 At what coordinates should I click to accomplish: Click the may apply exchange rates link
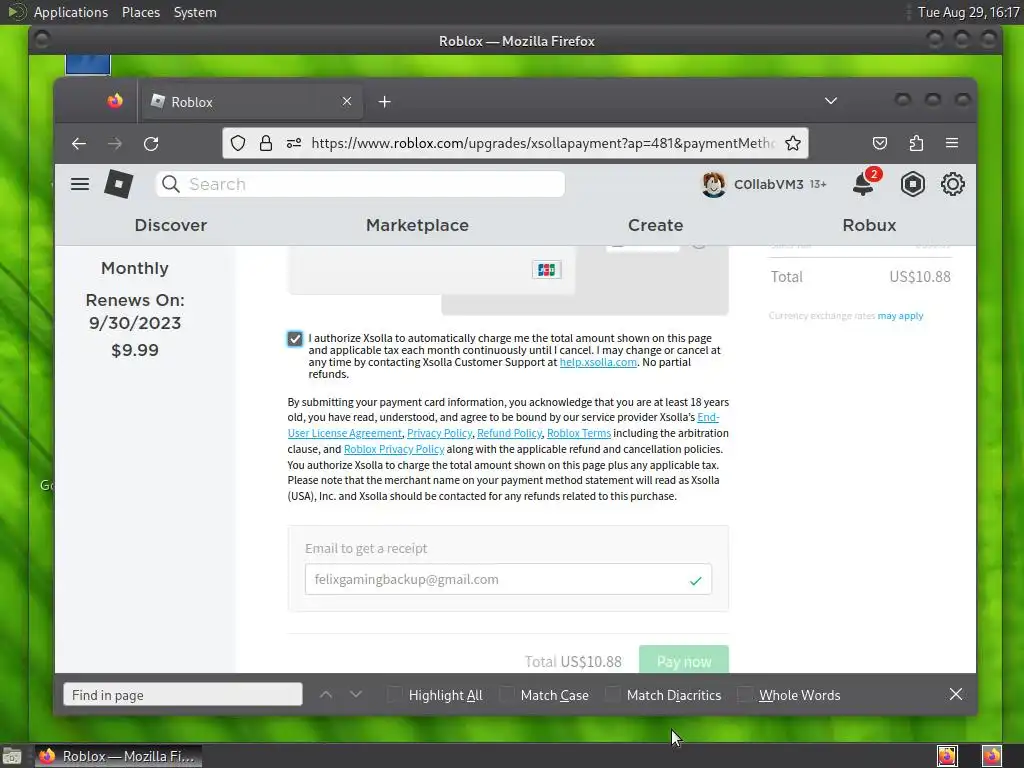coord(900,316)
